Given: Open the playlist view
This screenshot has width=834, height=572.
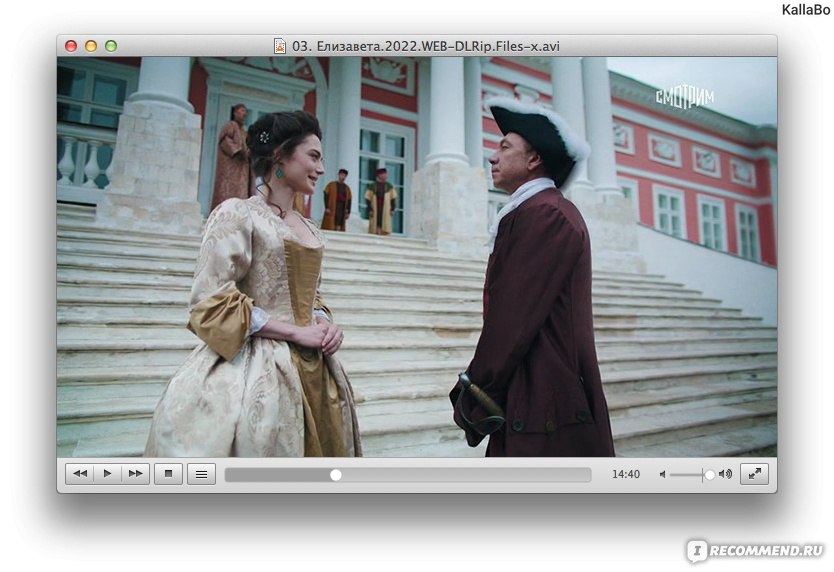Looking at the screenshot, I should 202,474.
